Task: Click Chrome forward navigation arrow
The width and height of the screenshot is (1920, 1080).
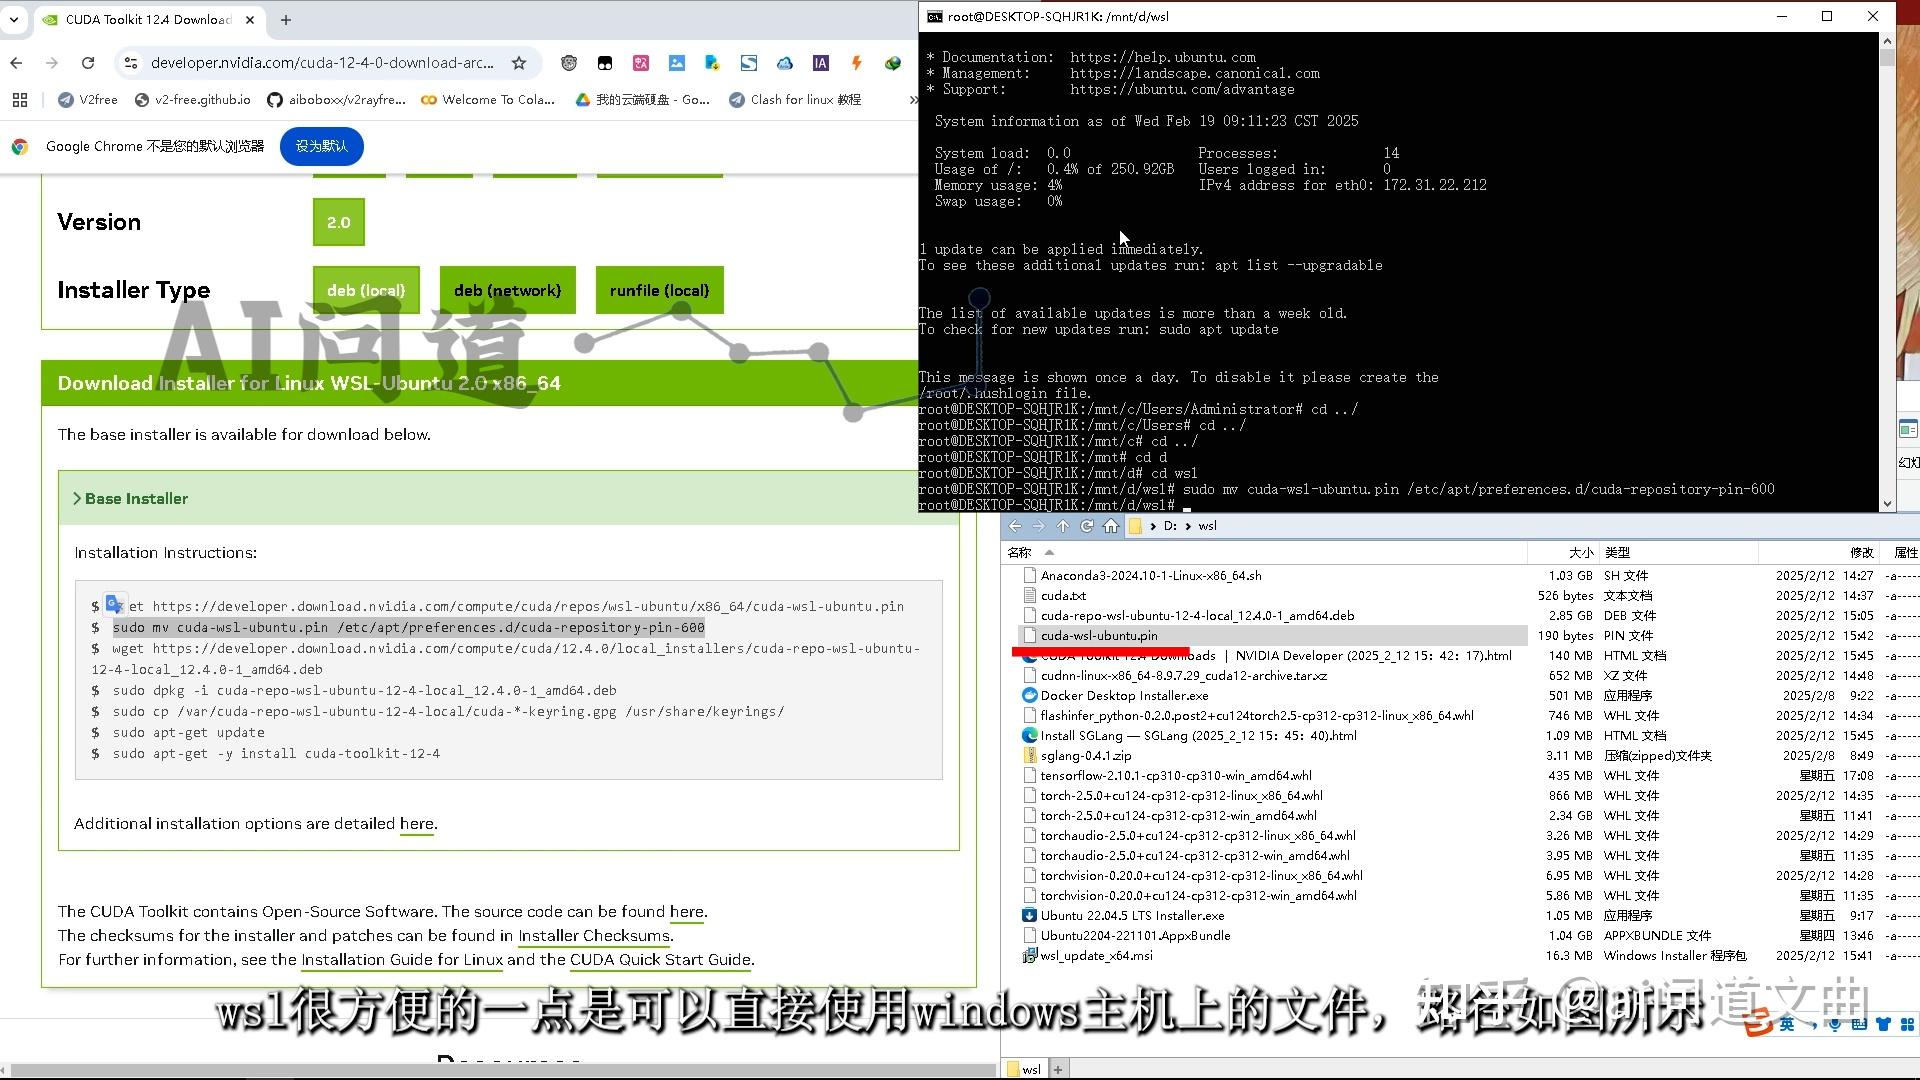Action: (x=52, y=63)
